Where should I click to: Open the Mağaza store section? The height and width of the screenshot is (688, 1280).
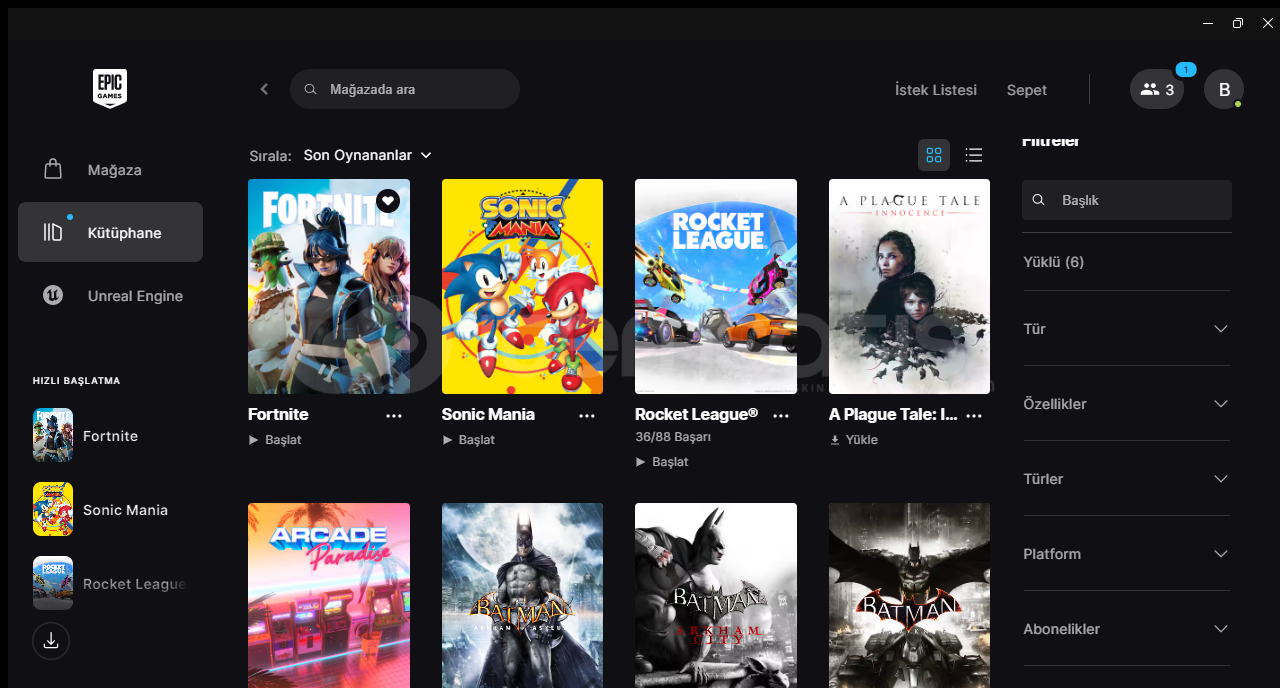point(110,170)
